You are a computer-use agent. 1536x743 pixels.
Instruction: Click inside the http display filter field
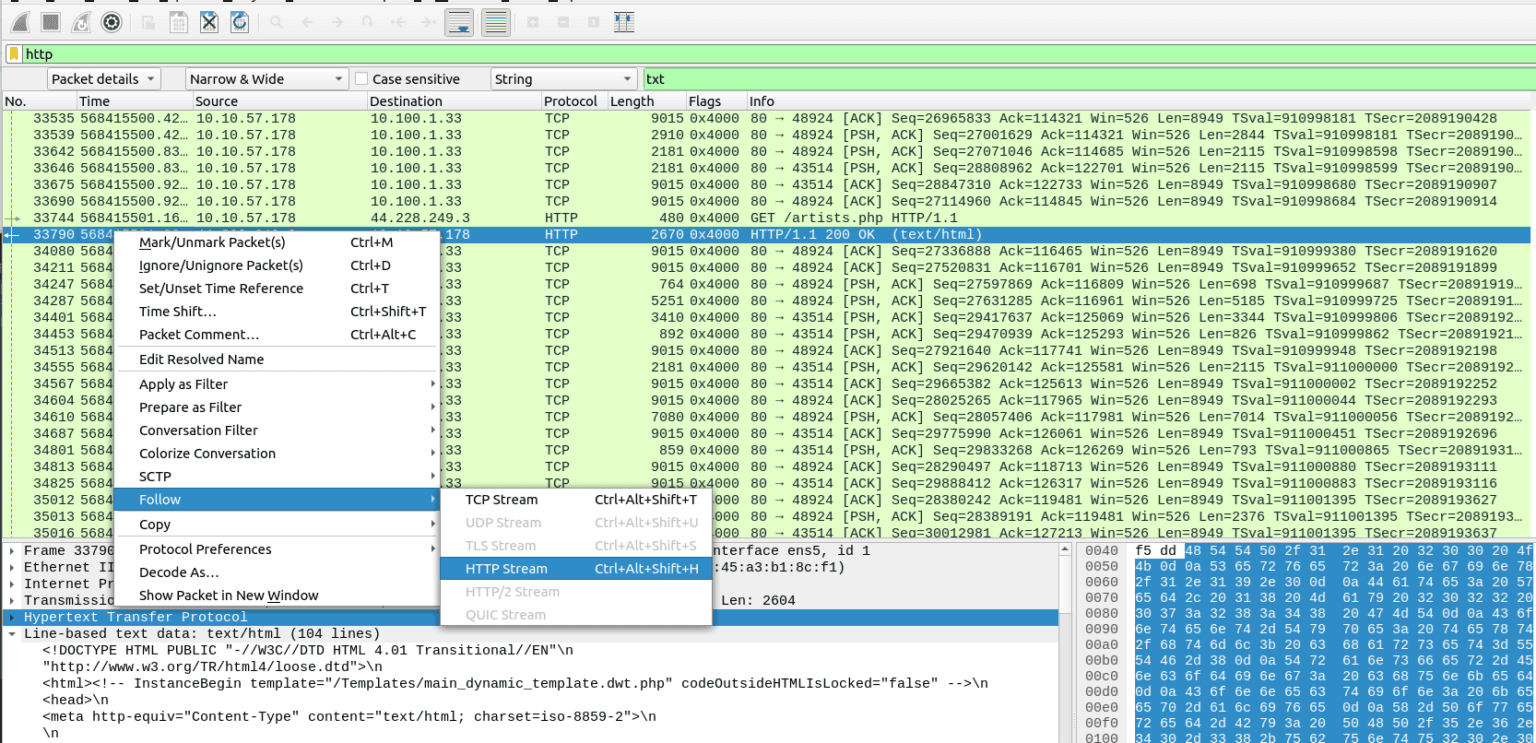(200, 54)
